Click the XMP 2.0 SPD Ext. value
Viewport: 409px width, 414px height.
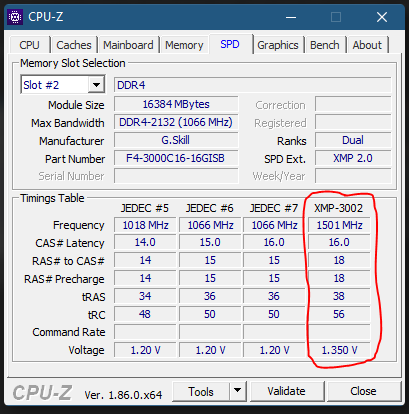tap(353, 158)
